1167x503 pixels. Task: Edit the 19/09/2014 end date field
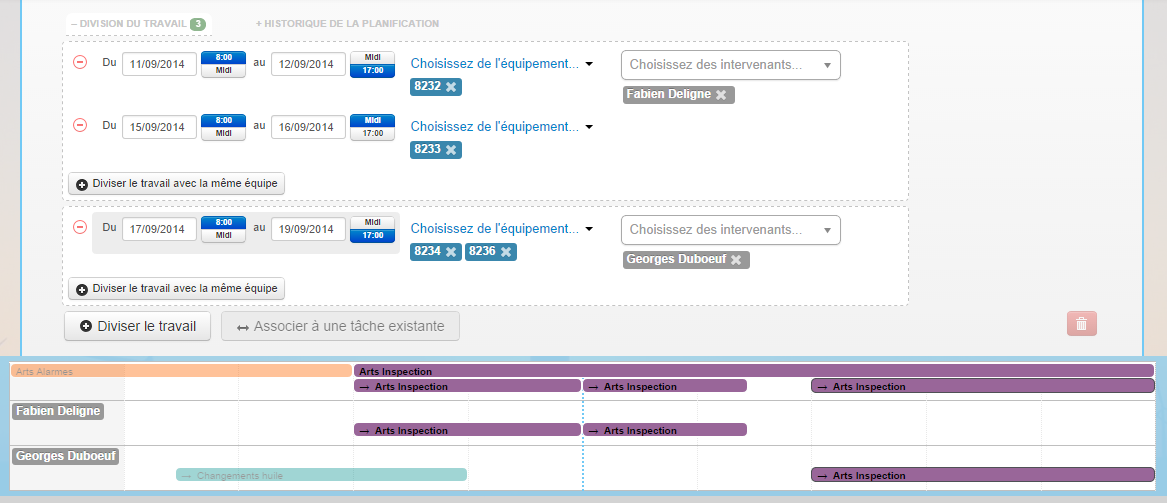click(308, 229)
